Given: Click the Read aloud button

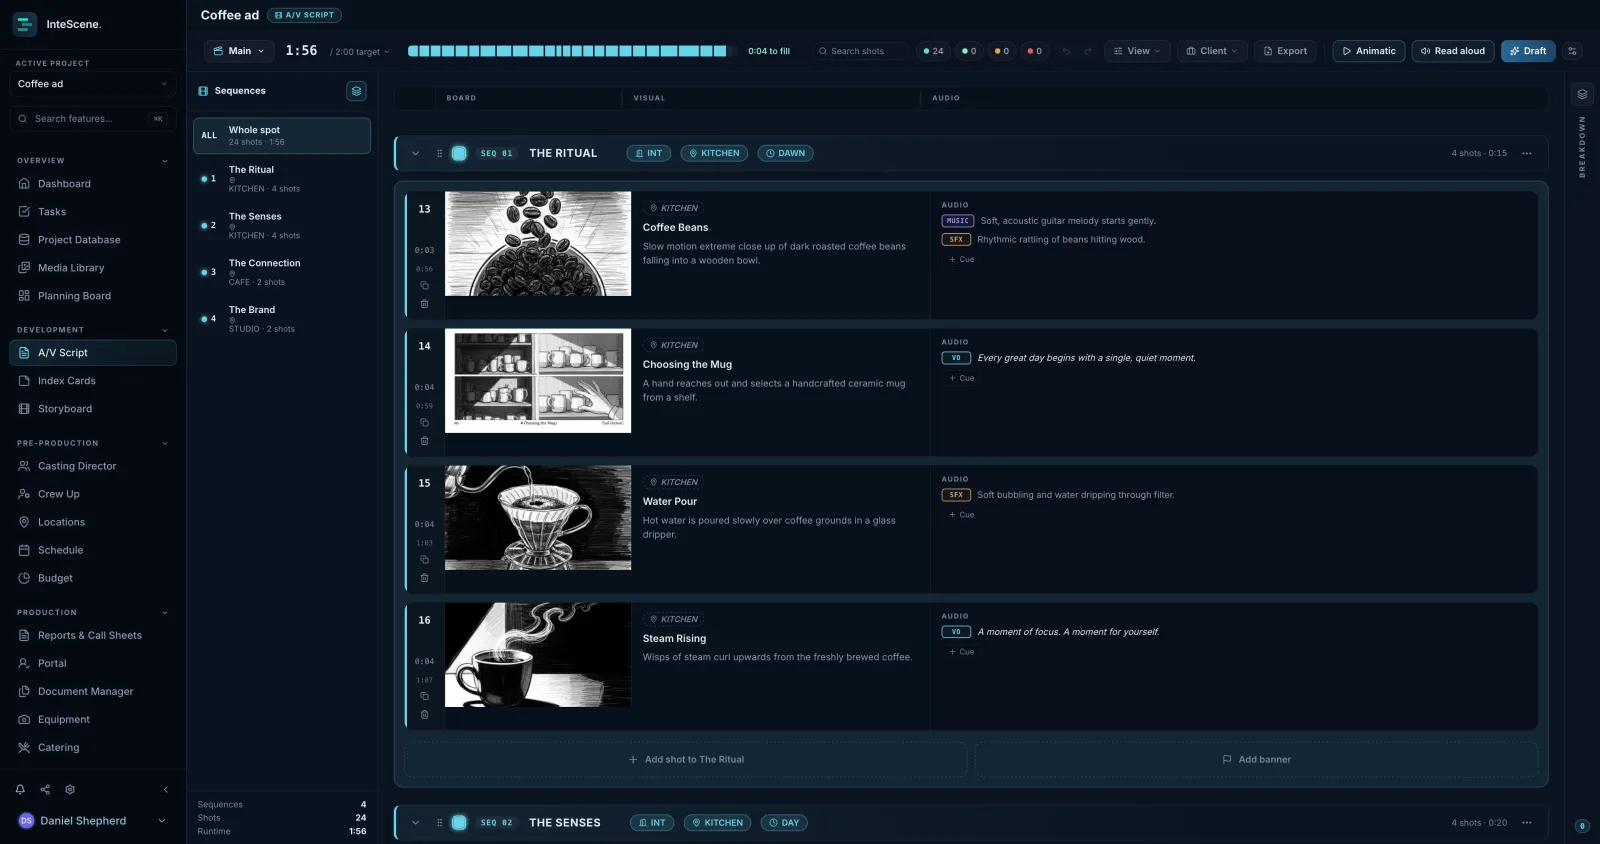Looking at the screenshot, I should click(x=1453, y=51).
